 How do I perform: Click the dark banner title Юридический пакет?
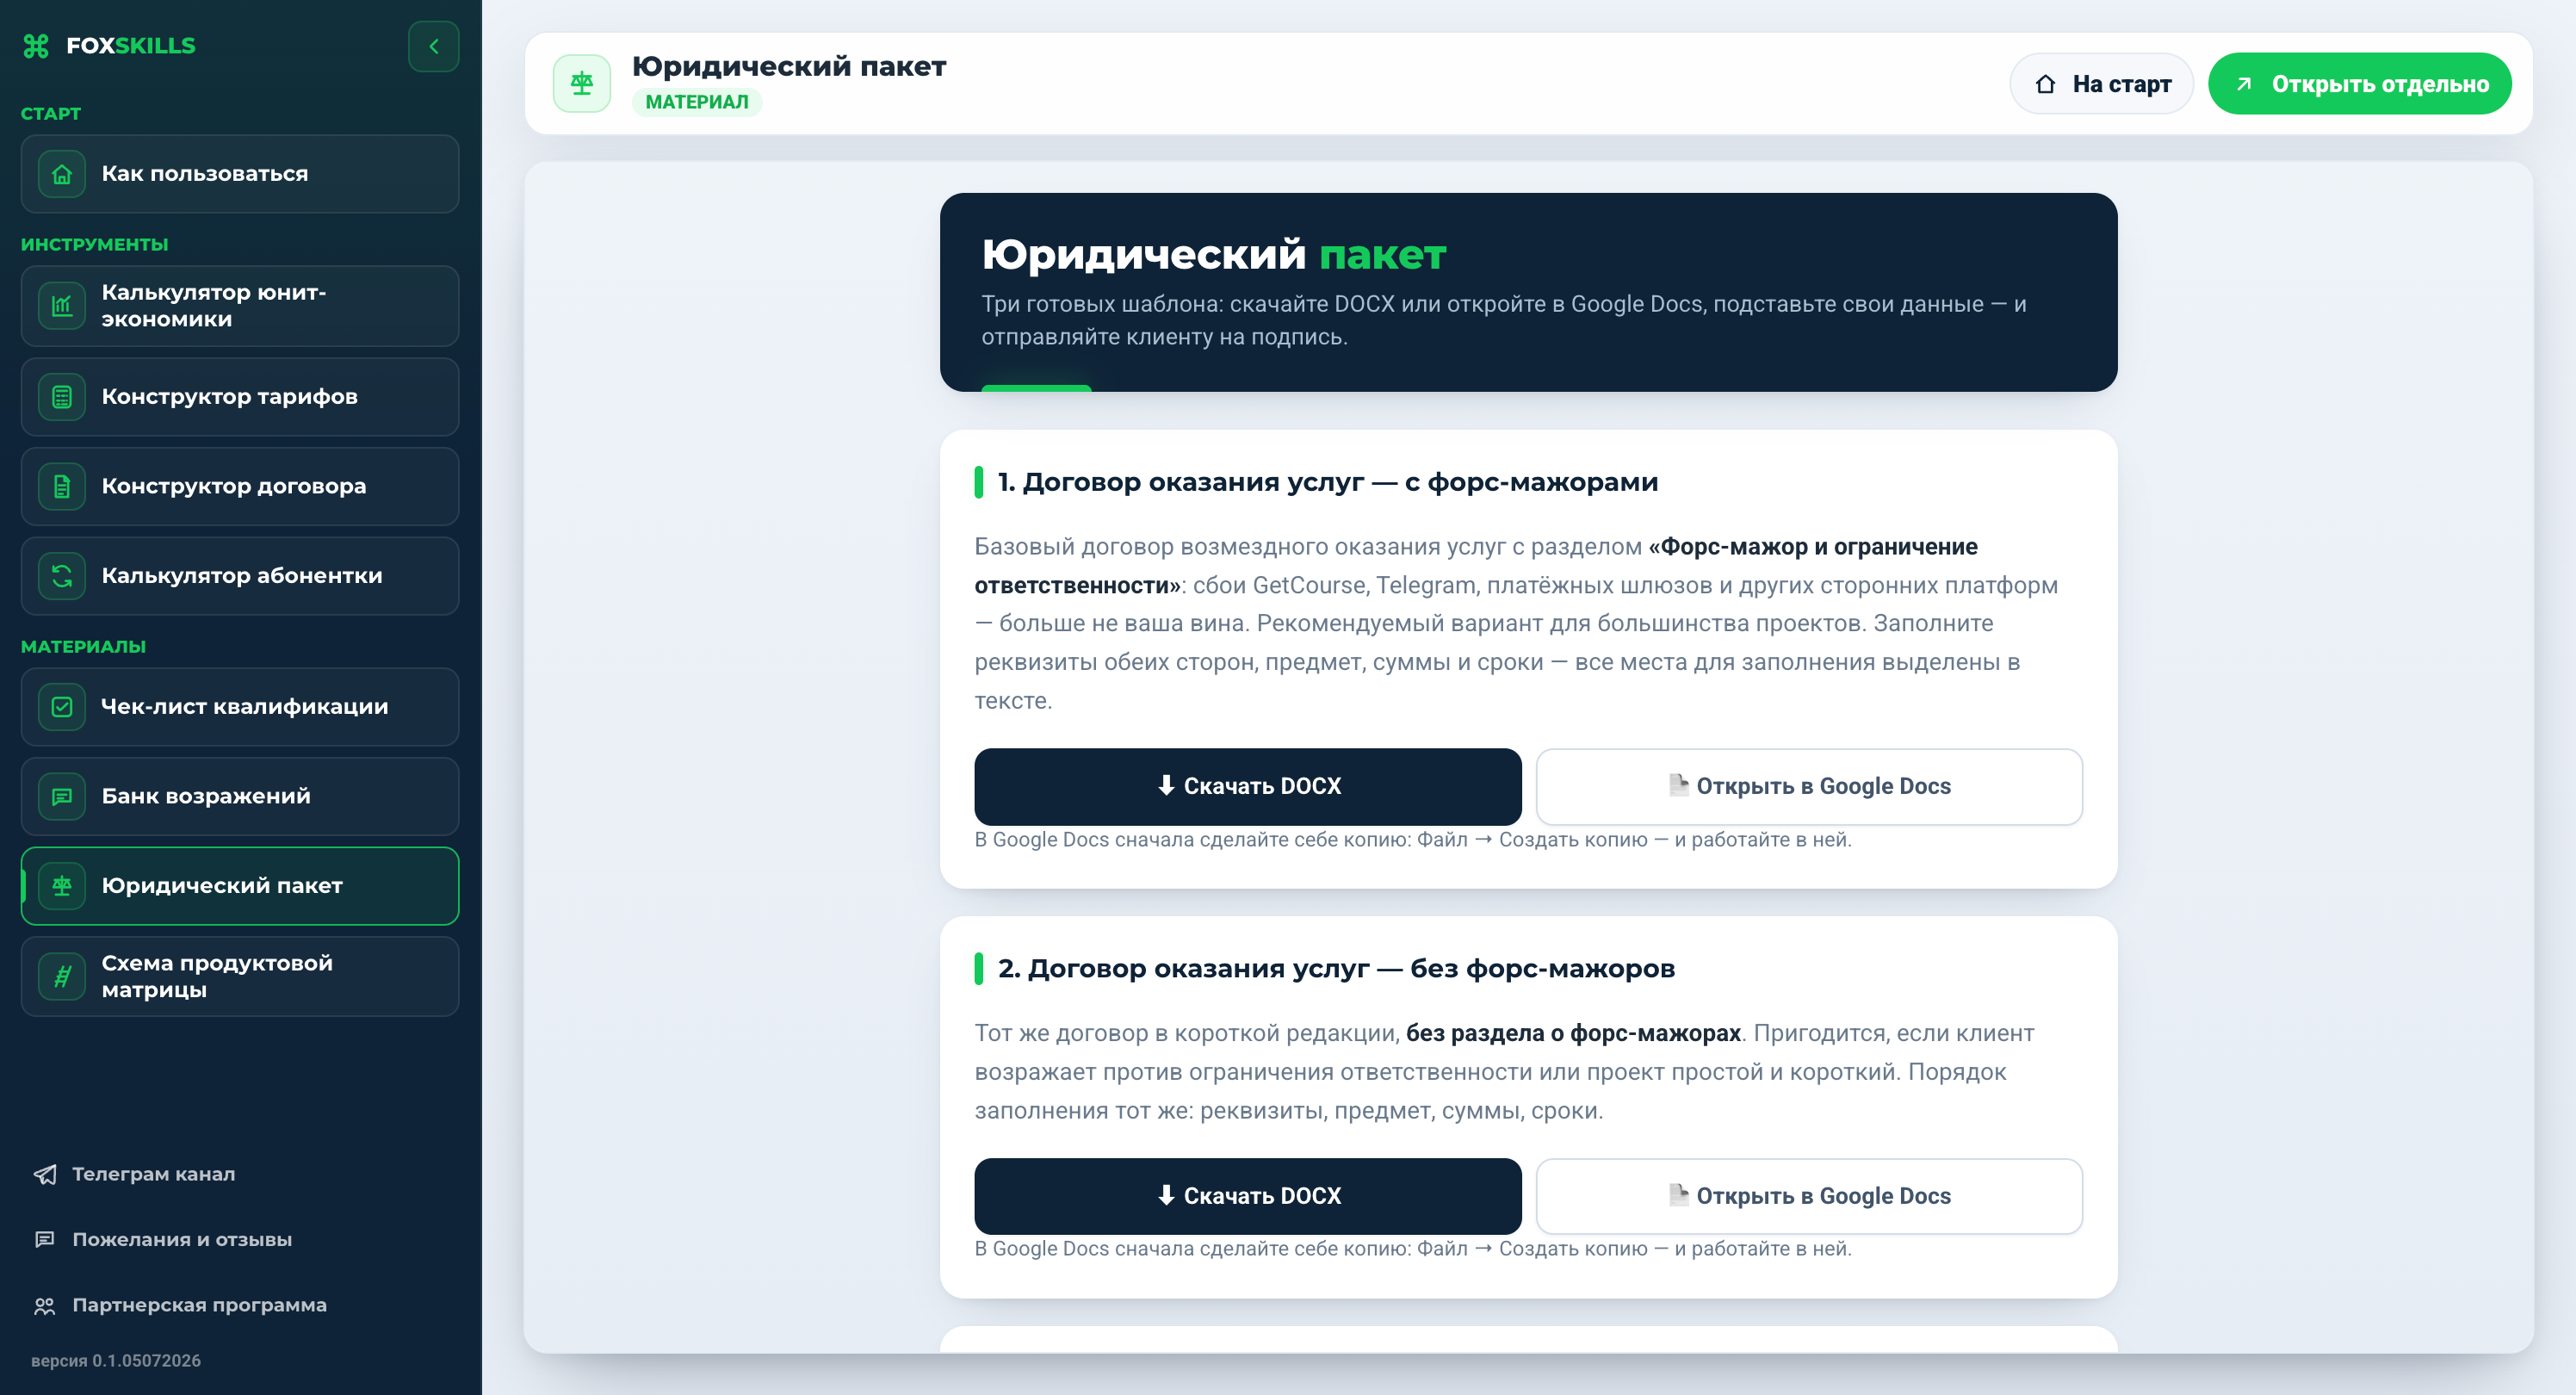1213,255
